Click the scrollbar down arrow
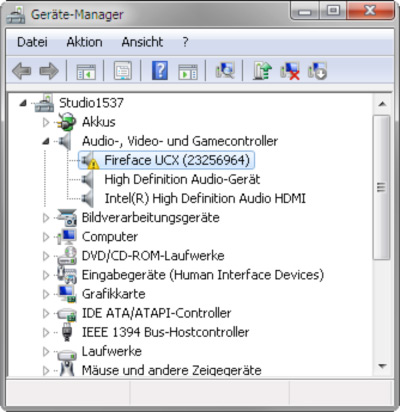 click(382, 366)
